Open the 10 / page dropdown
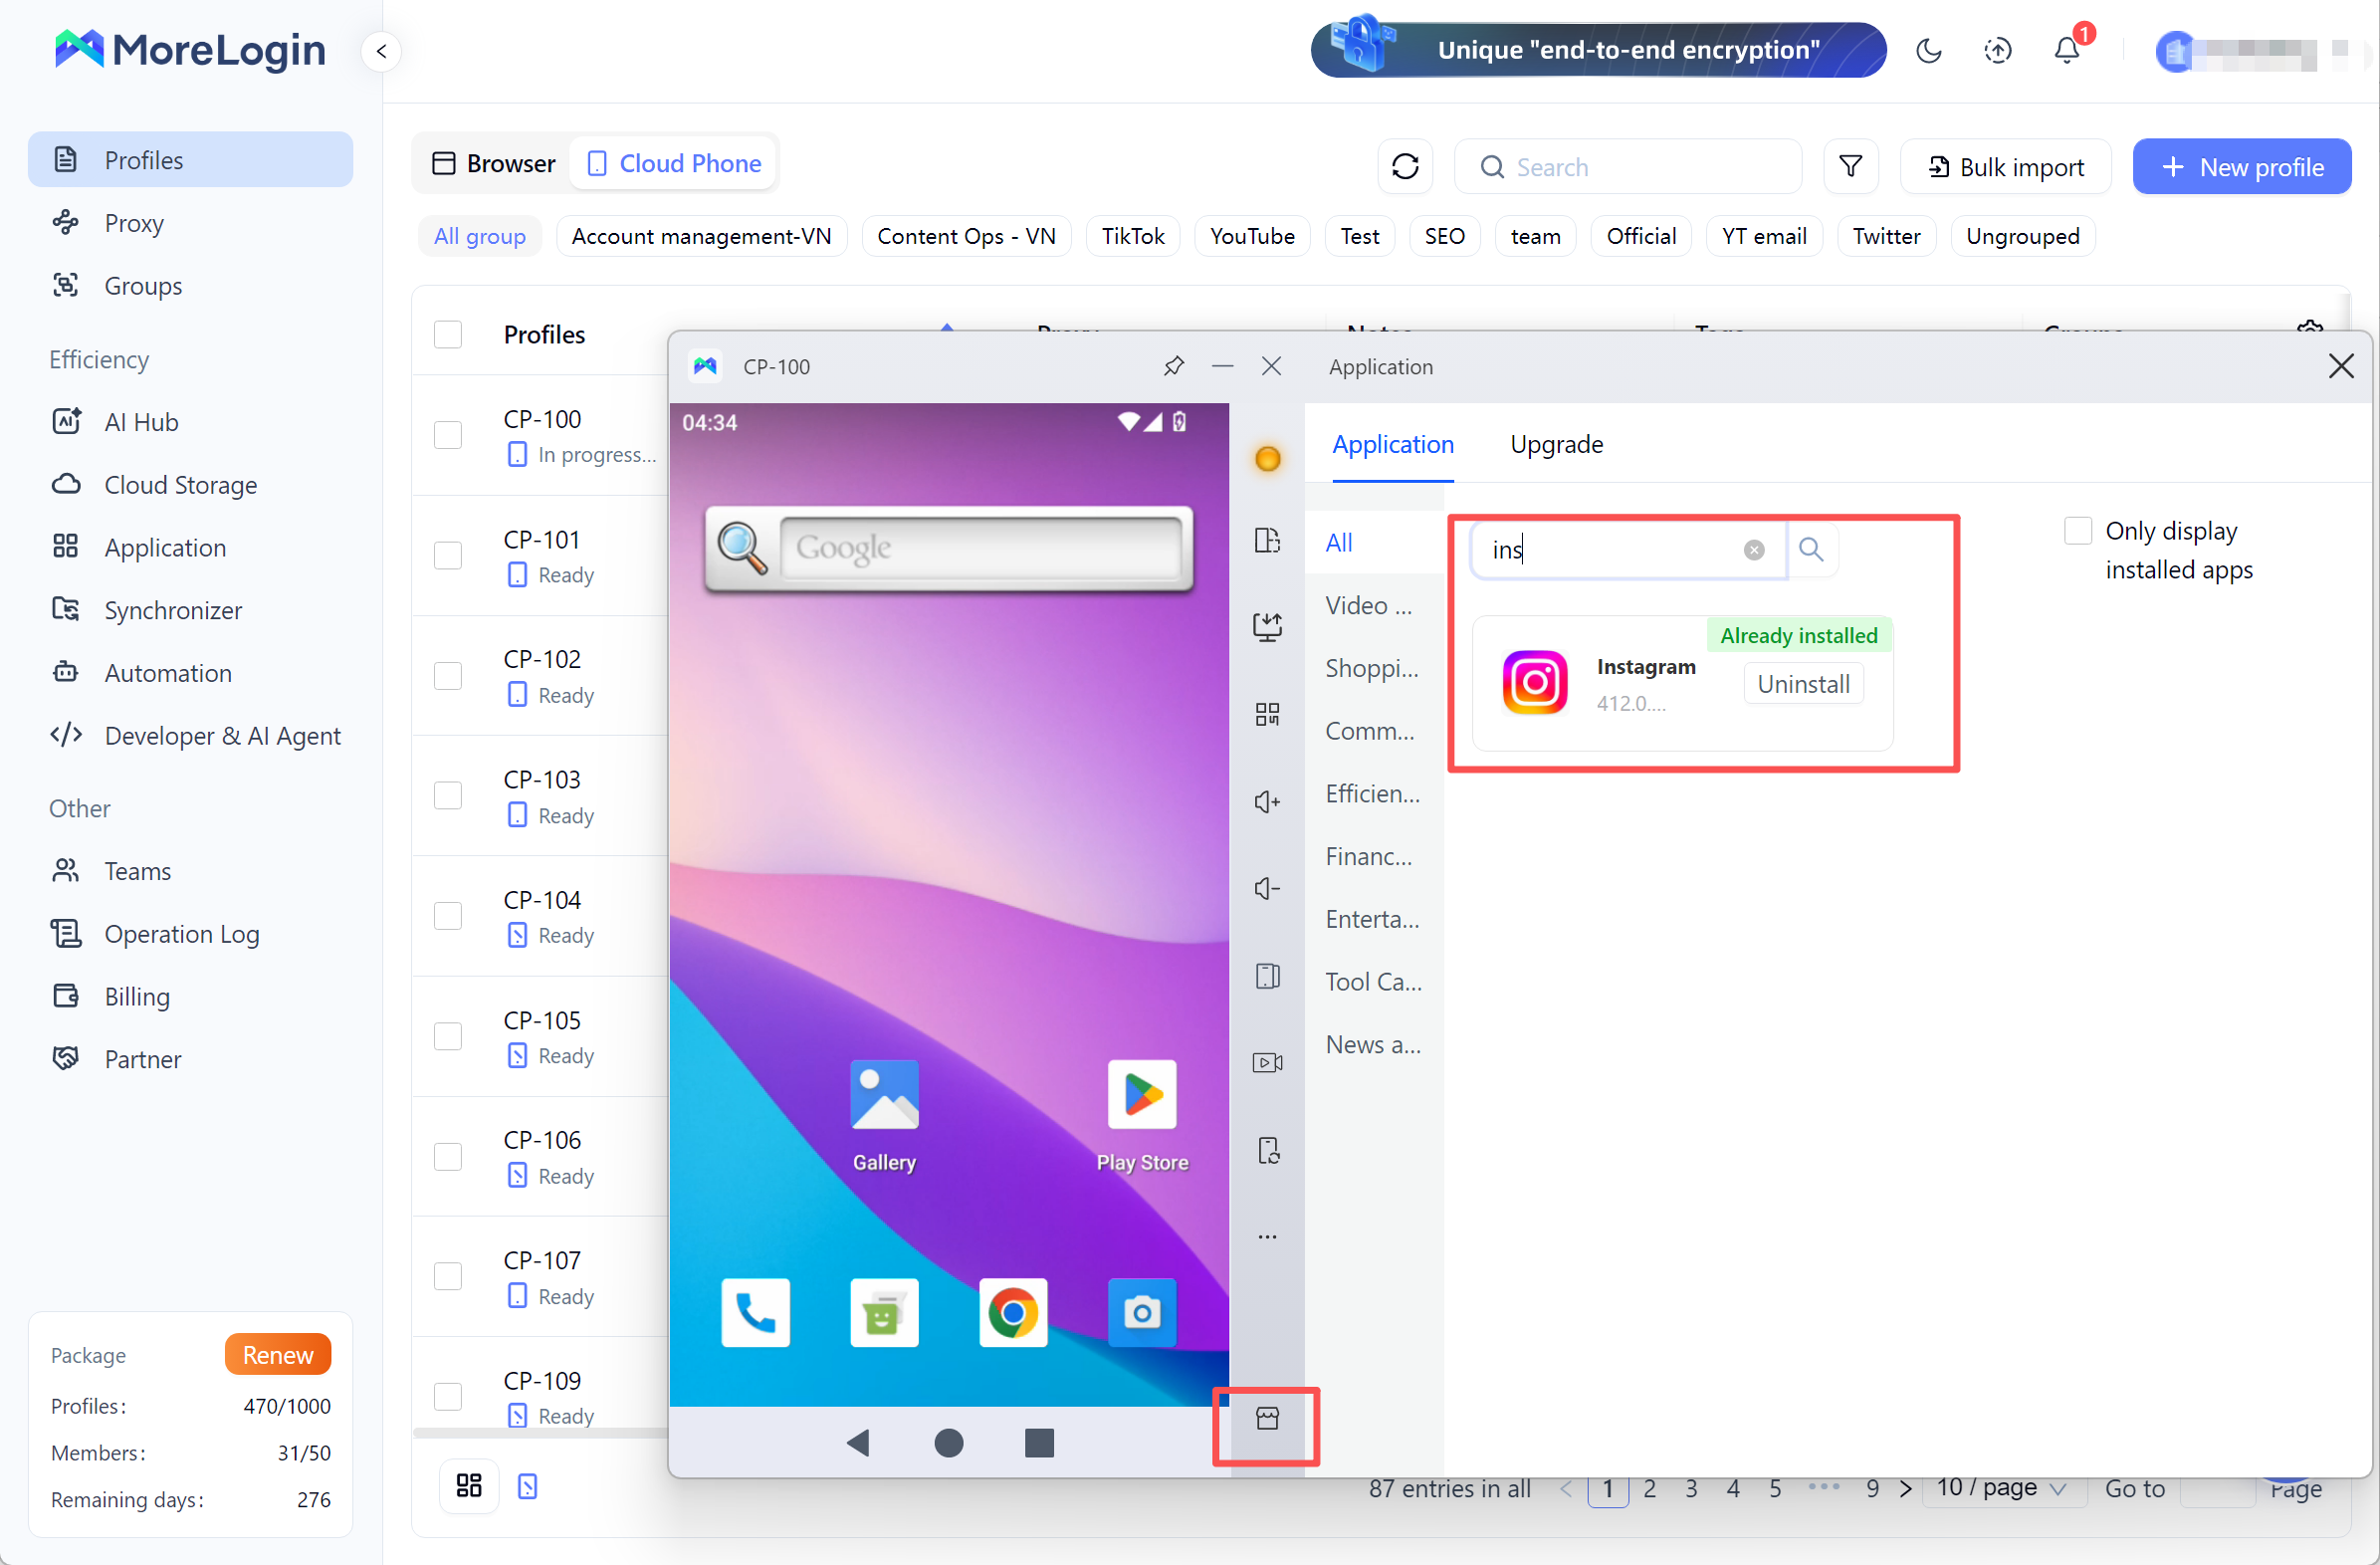The height and width of the screenshot is (1565, 2380). click(2000, 1488)
